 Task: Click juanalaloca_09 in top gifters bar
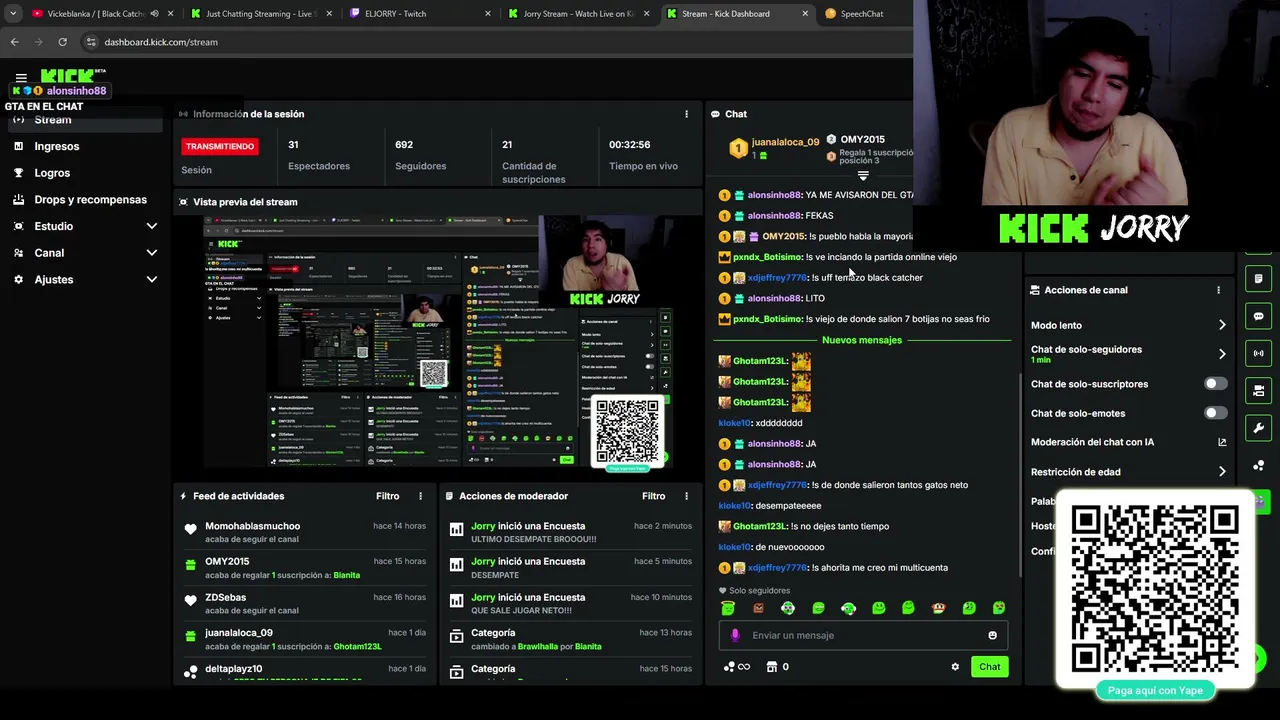click(x=785, y=142)
